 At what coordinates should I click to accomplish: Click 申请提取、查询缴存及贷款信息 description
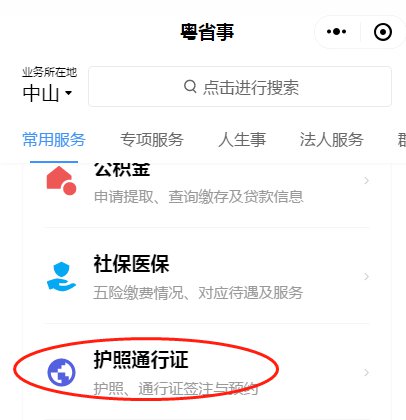199,196
